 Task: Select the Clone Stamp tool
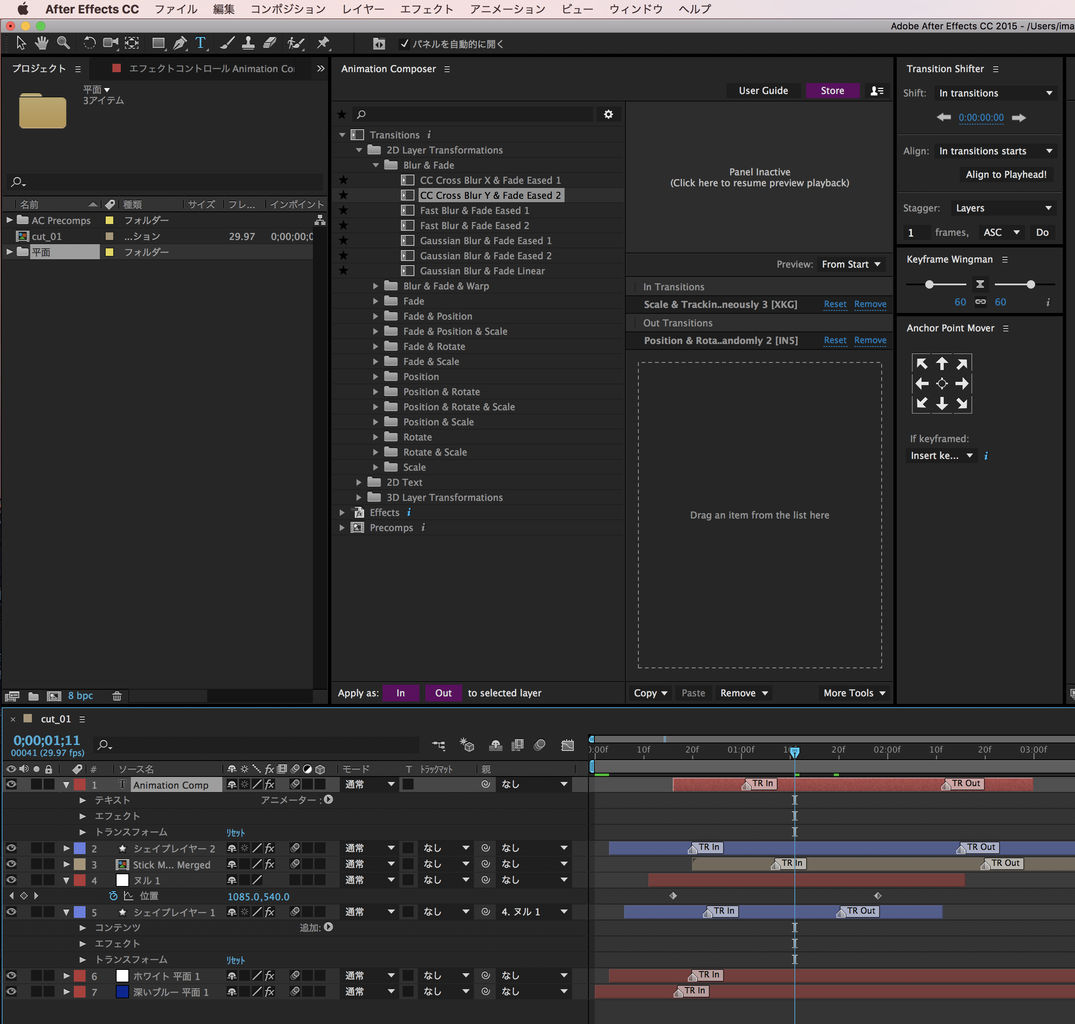pos(248,43)
